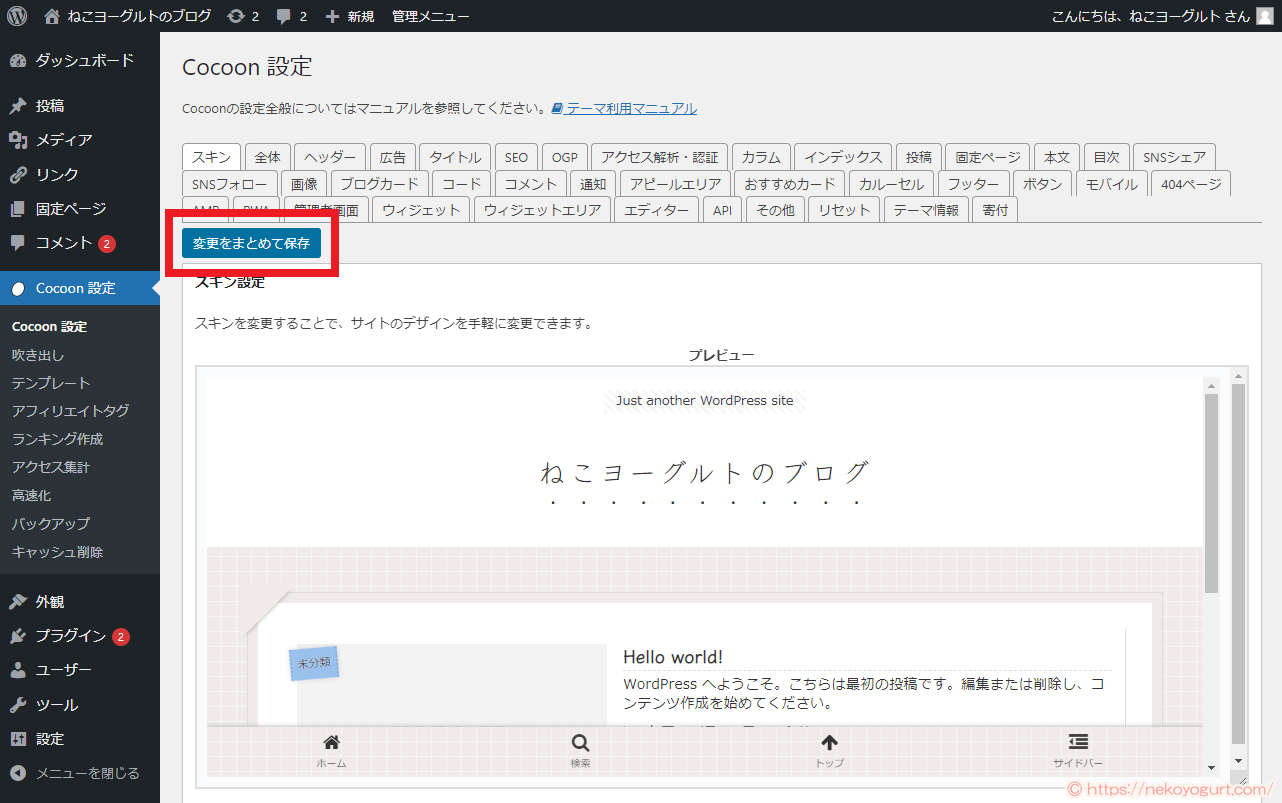This screenshot has height=803, width=1282.
Task: Click the Cocoon 設定 circle icon in sidebar
Action: pyautogui.click(x=20, y=287)
